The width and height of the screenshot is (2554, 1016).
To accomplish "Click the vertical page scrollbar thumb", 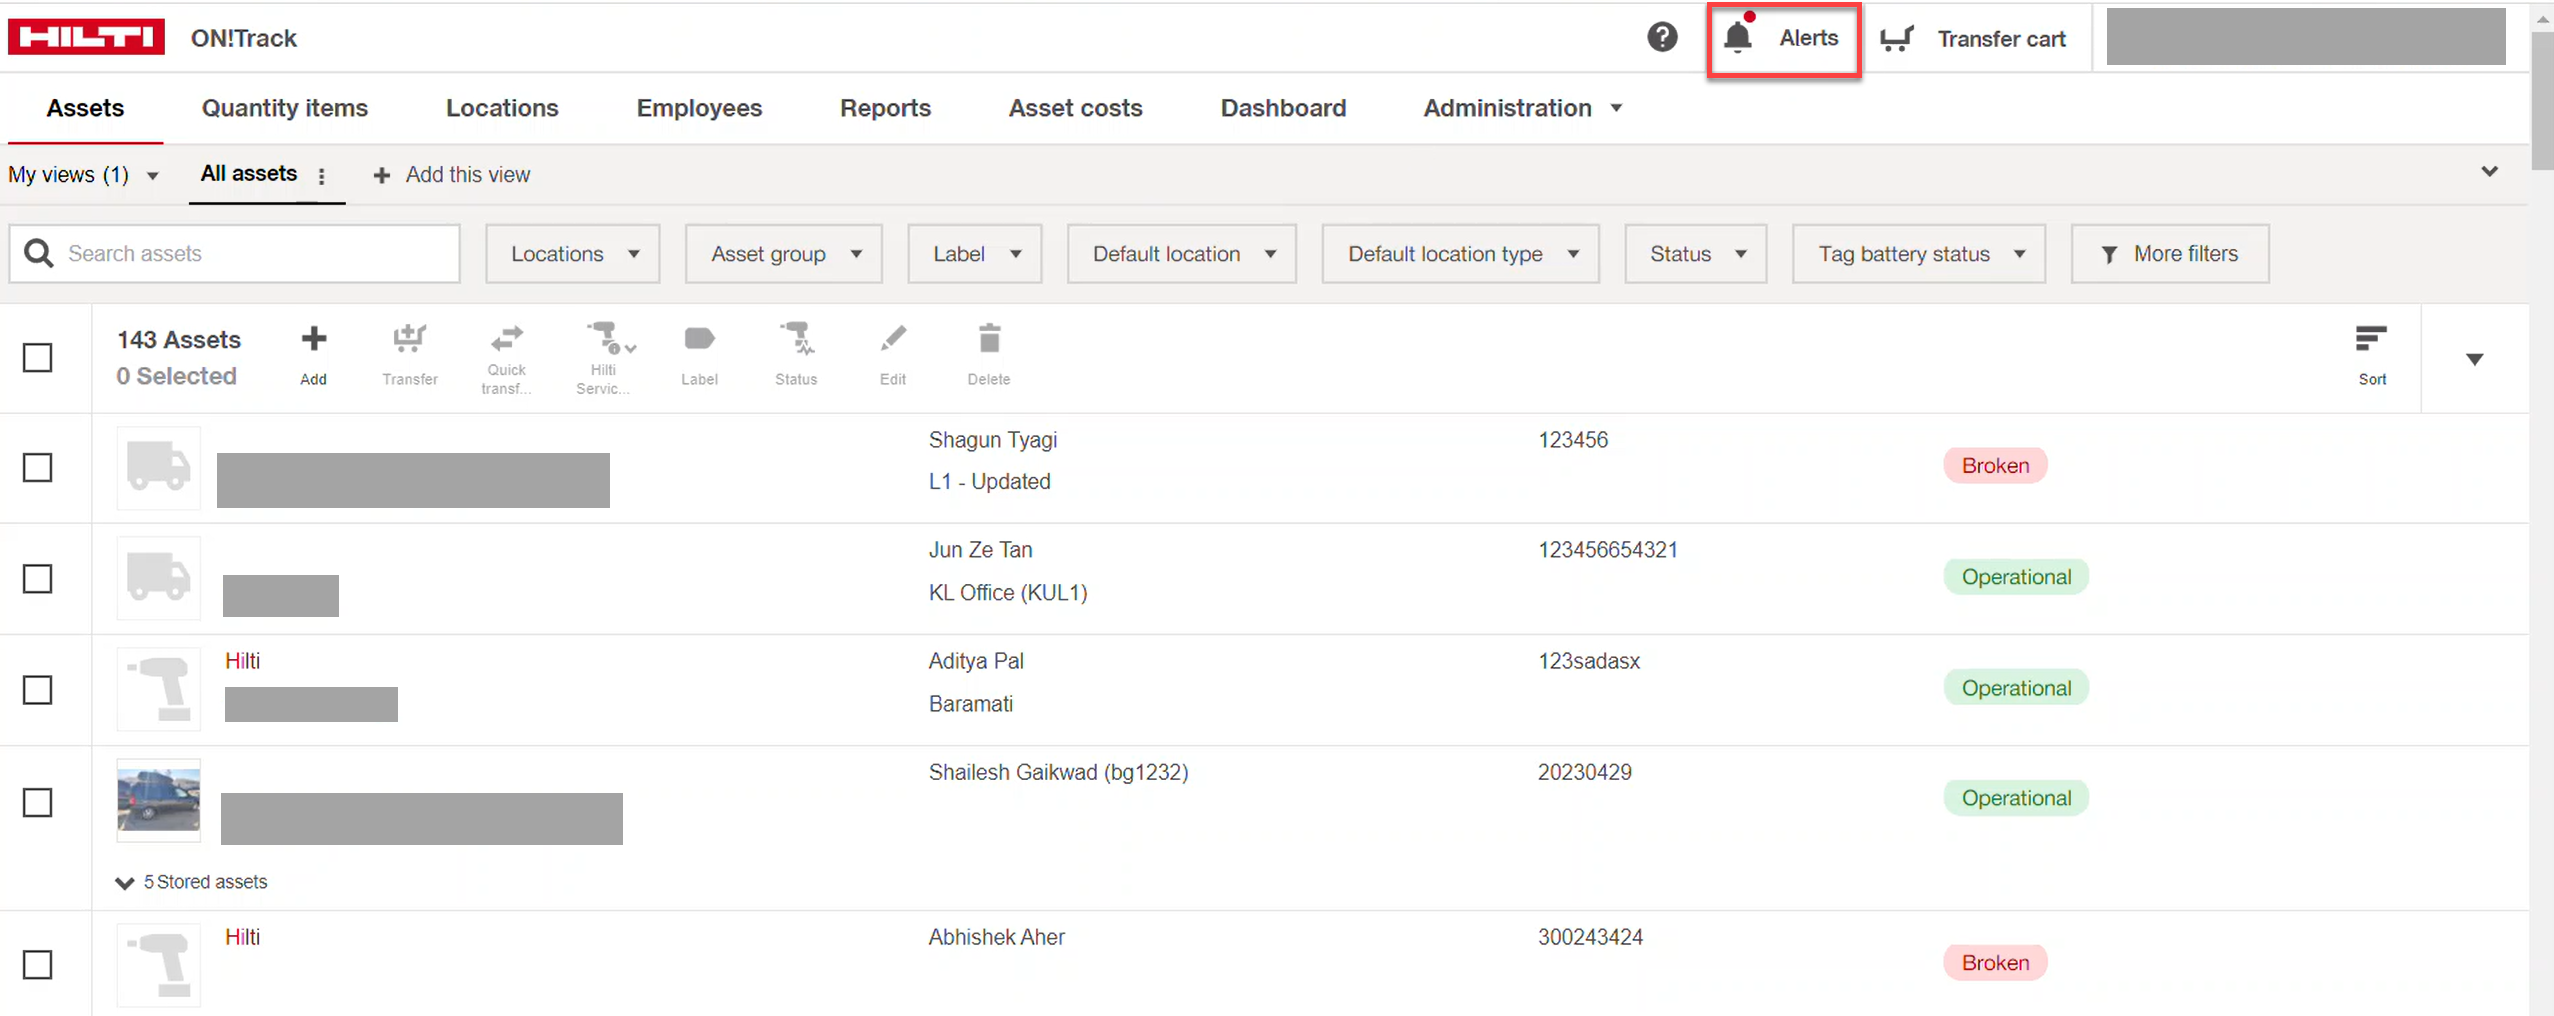I will click(2543, 100).
